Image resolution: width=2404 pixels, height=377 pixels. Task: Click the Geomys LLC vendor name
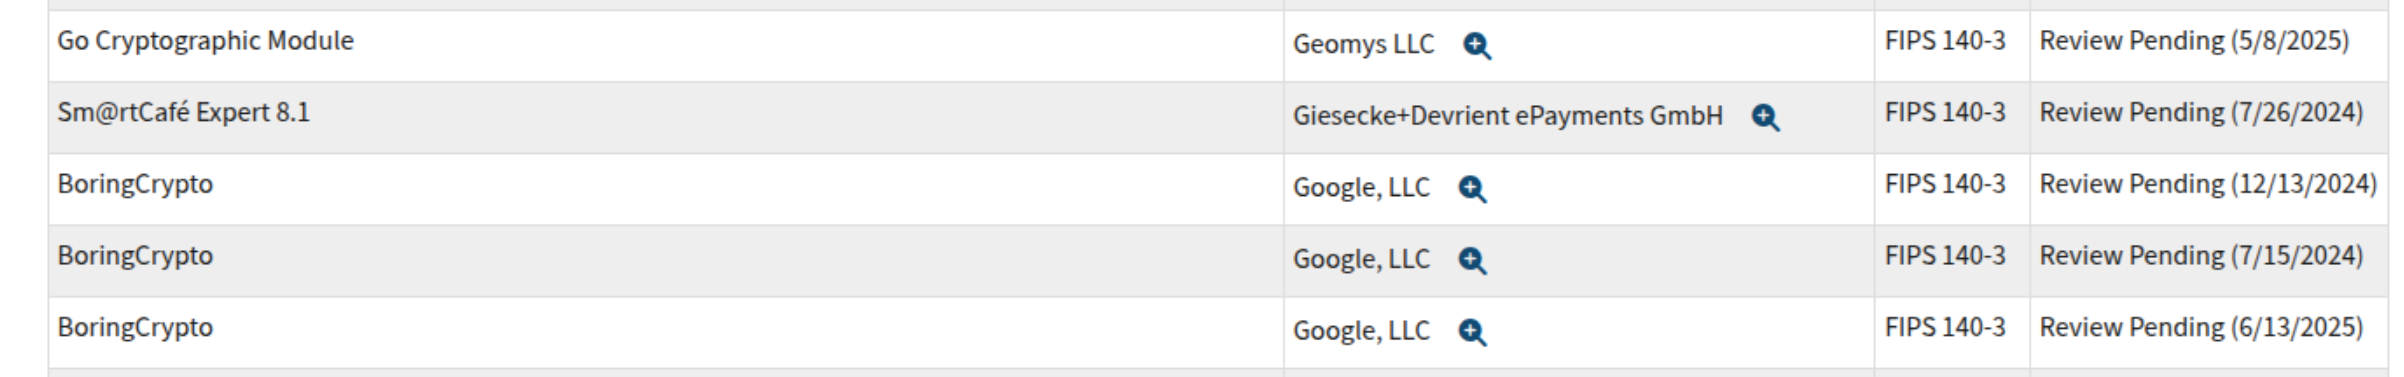click(1363, 45)
